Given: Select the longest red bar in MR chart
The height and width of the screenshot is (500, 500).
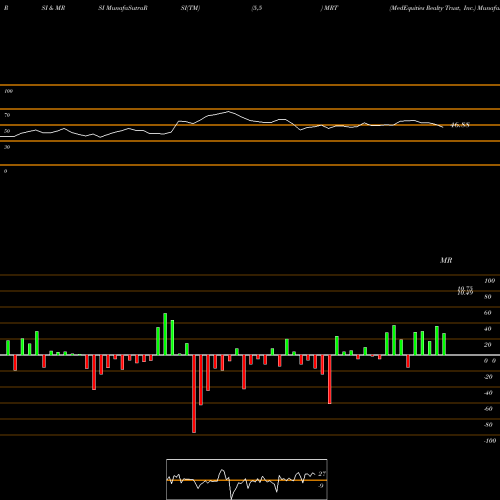Looking at the screenshot, I should [194, 394].
